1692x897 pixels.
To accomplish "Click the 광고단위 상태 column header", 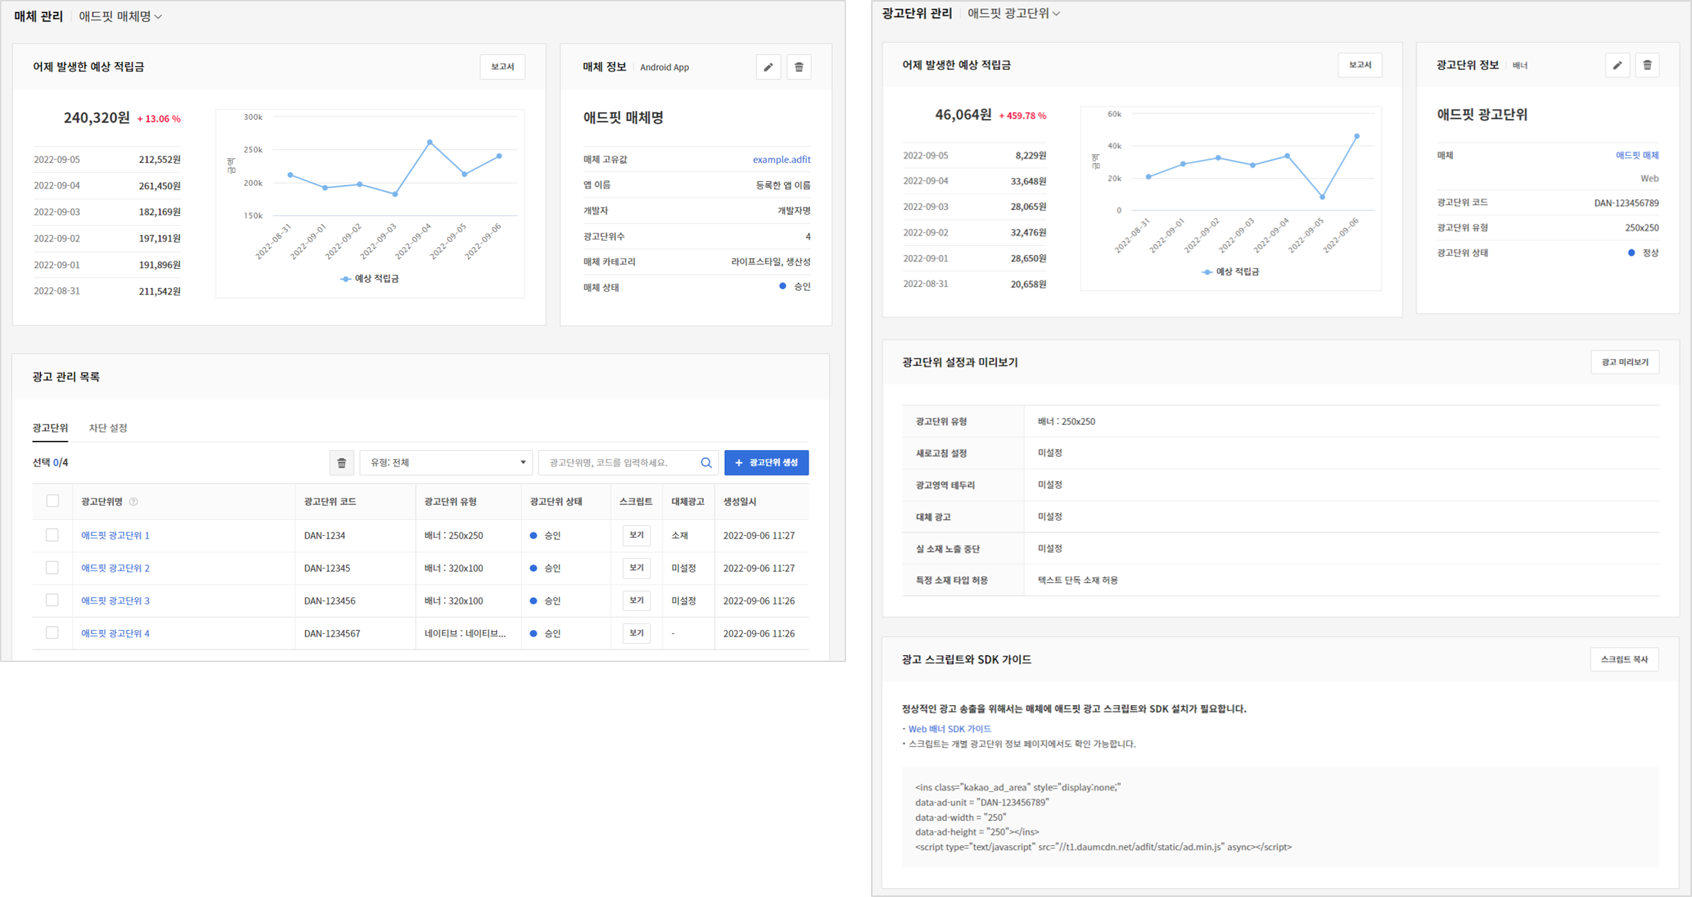I will click(x=556, y=502).
